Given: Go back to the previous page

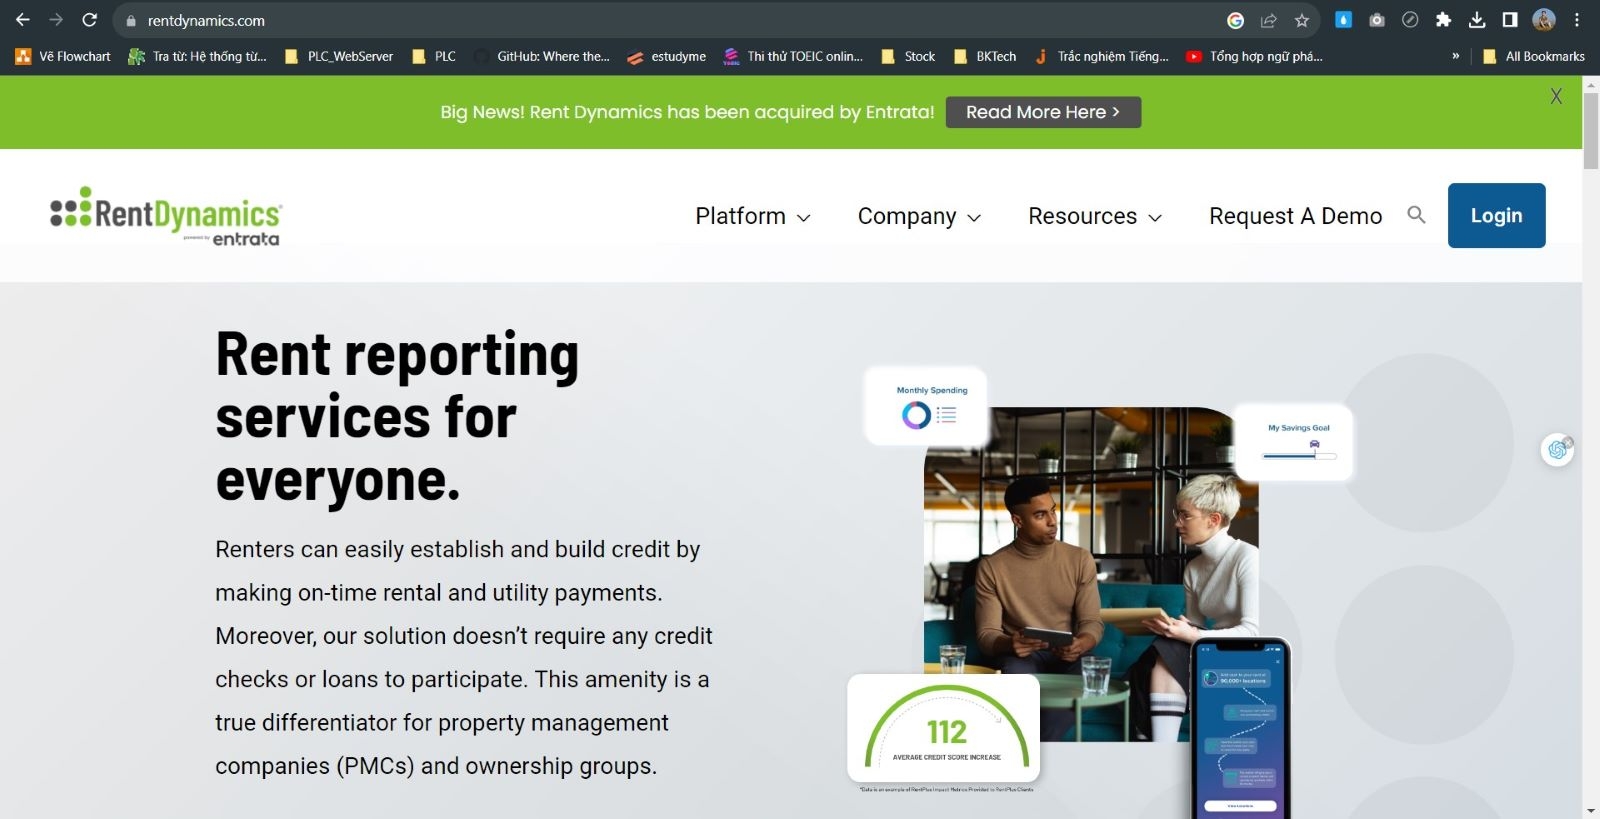Looking at the screenshot, I should click(x=22, y=20).
